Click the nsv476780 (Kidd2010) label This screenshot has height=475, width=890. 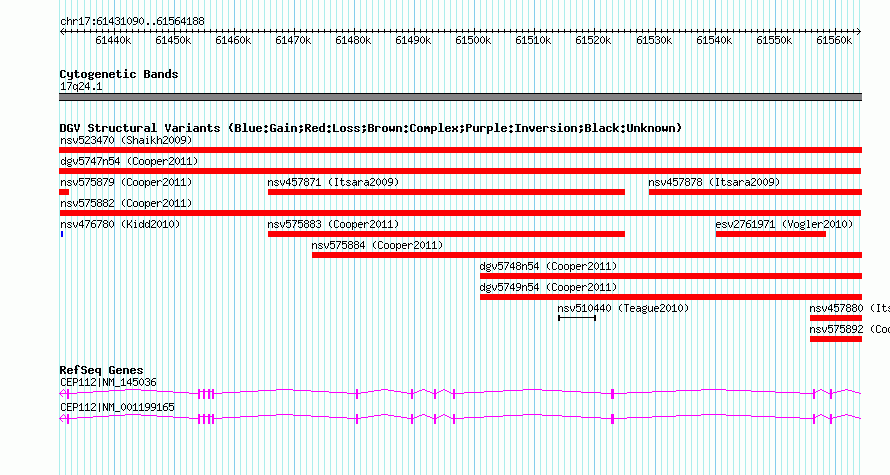click(120, 224)
